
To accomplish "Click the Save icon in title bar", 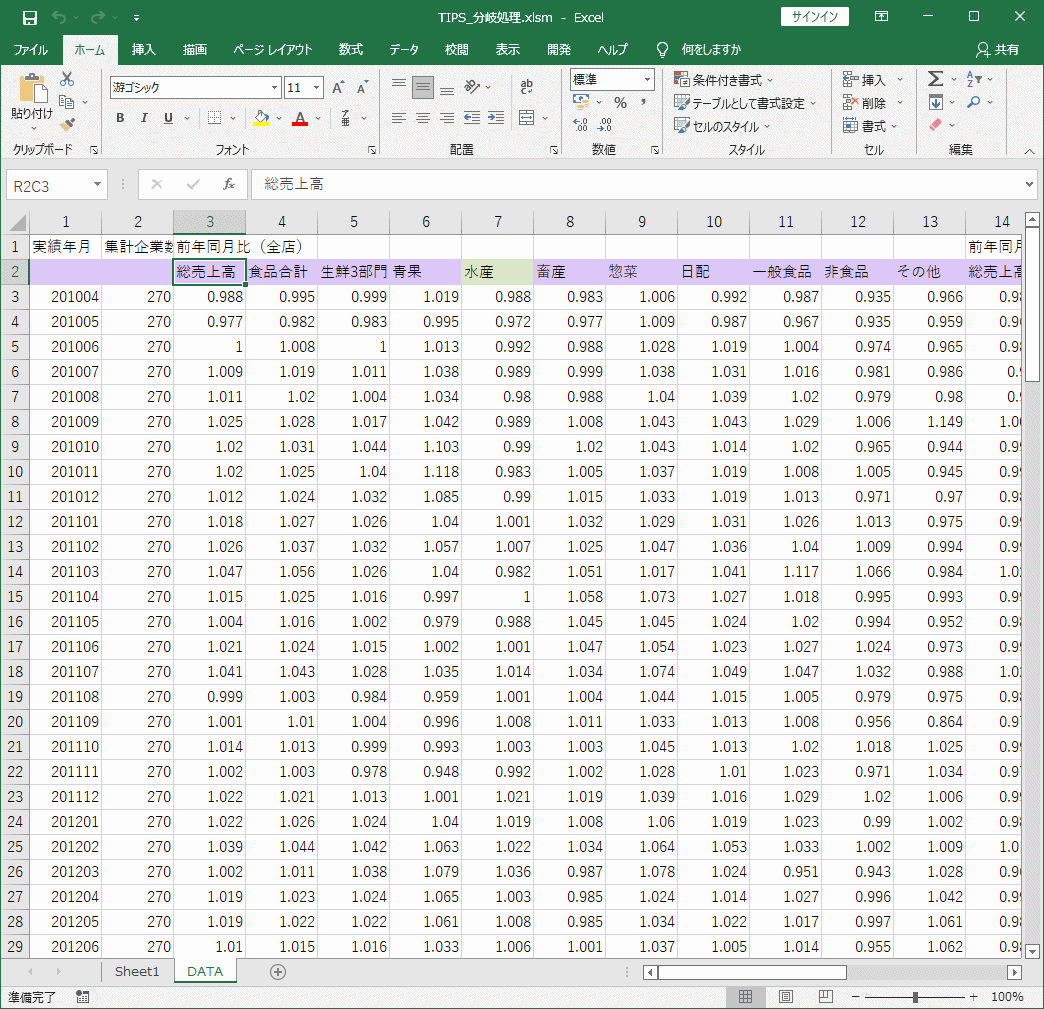I will coord(29,17).
